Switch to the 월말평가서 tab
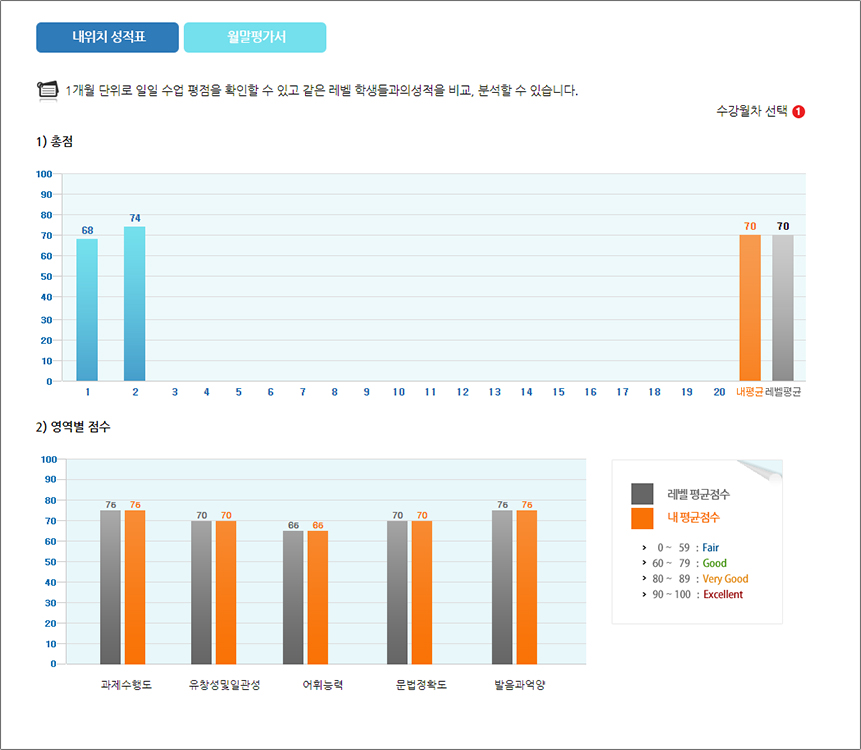 (255, 38)
